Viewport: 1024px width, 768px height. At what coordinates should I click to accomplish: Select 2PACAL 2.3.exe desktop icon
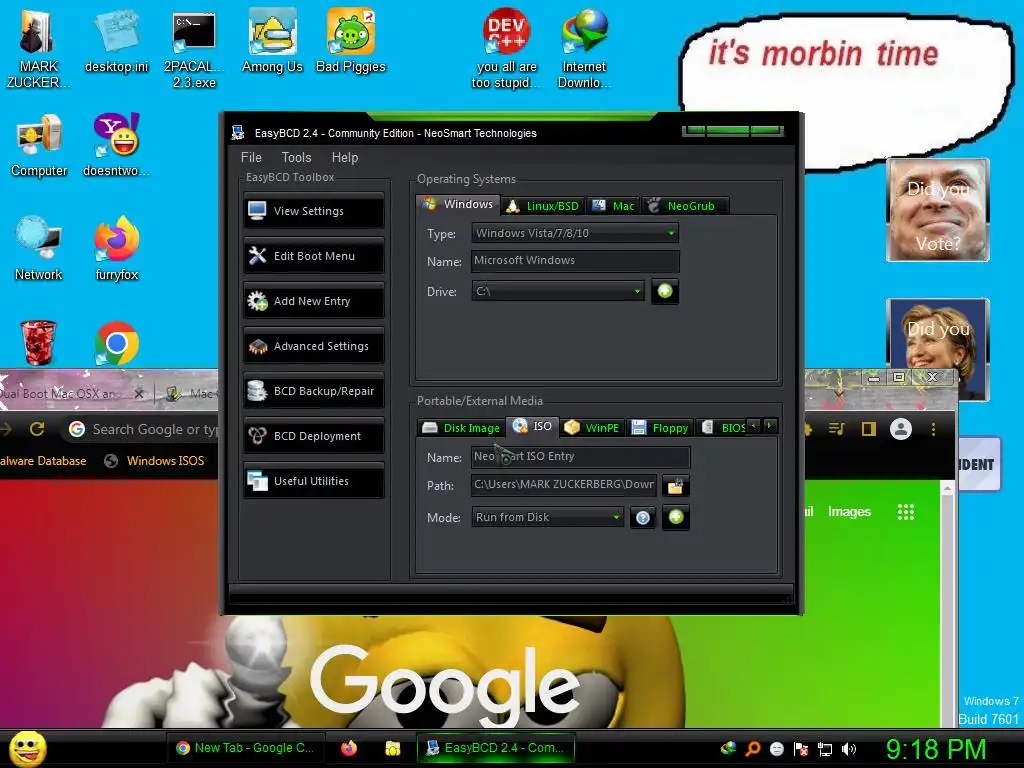[194, 50]
